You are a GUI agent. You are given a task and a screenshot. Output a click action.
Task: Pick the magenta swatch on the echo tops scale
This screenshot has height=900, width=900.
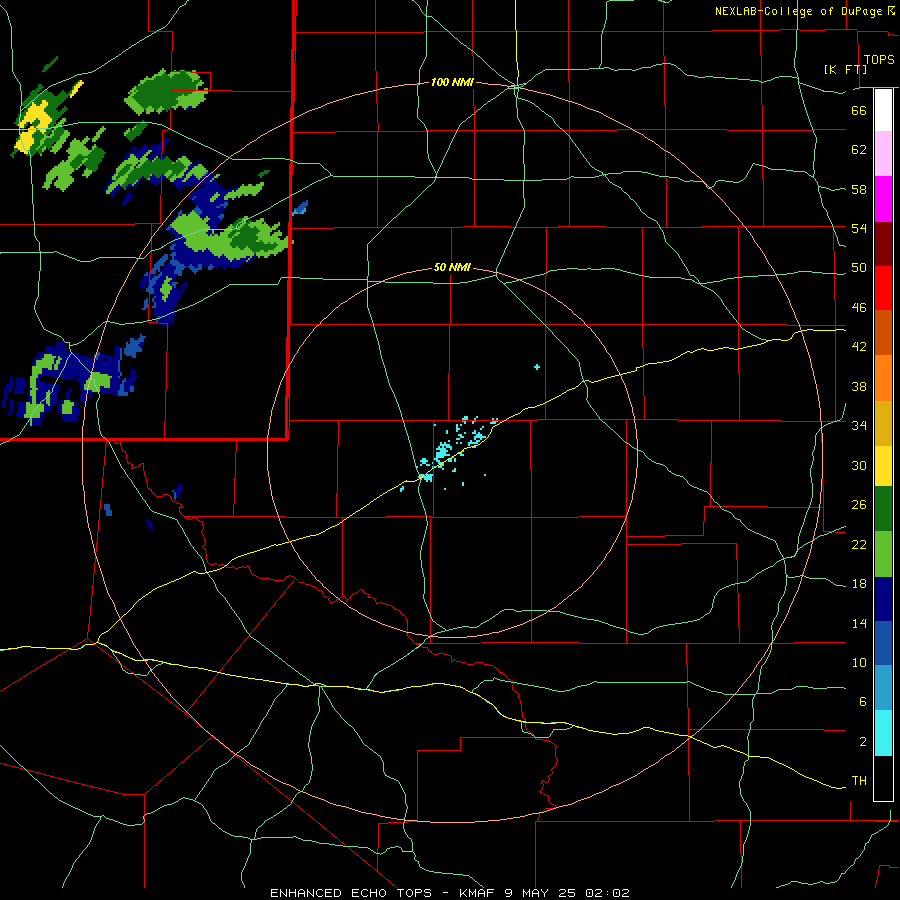pyautogui.click(x=883, y=199)
